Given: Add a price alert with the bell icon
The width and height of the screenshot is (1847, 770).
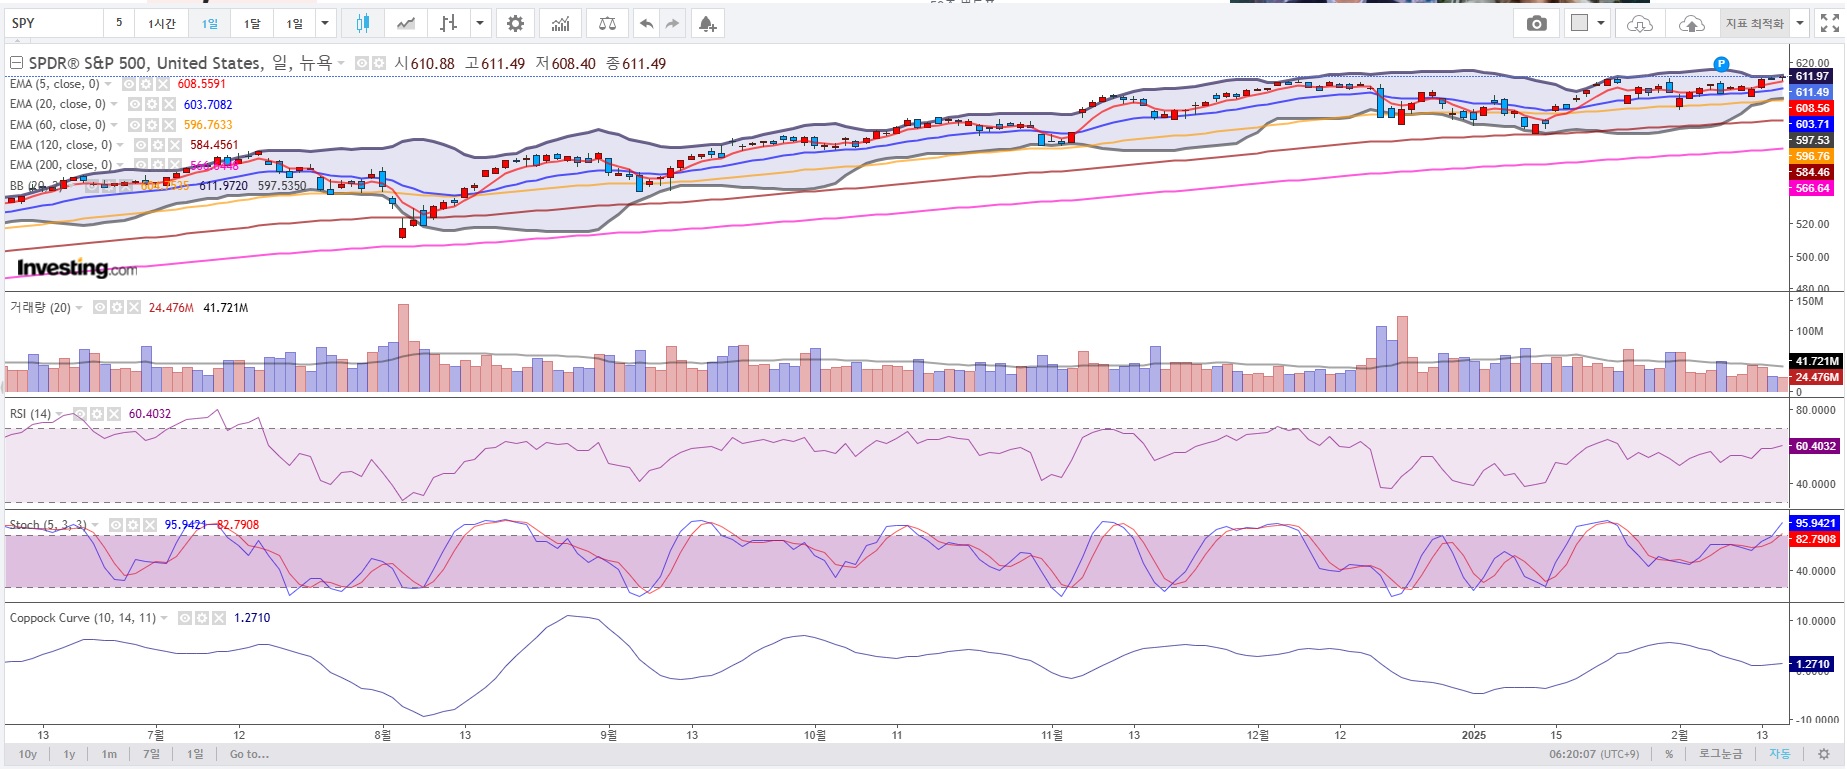Looking at the screenshot, I should click(x=707, y=23).
